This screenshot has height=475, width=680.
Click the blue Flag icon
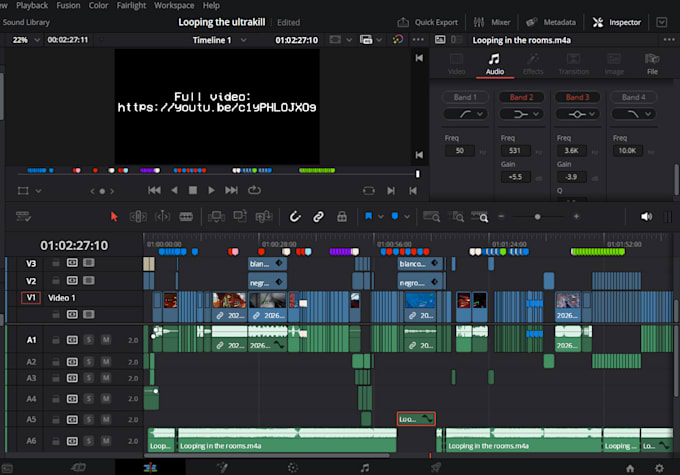(x=368, y=216)
